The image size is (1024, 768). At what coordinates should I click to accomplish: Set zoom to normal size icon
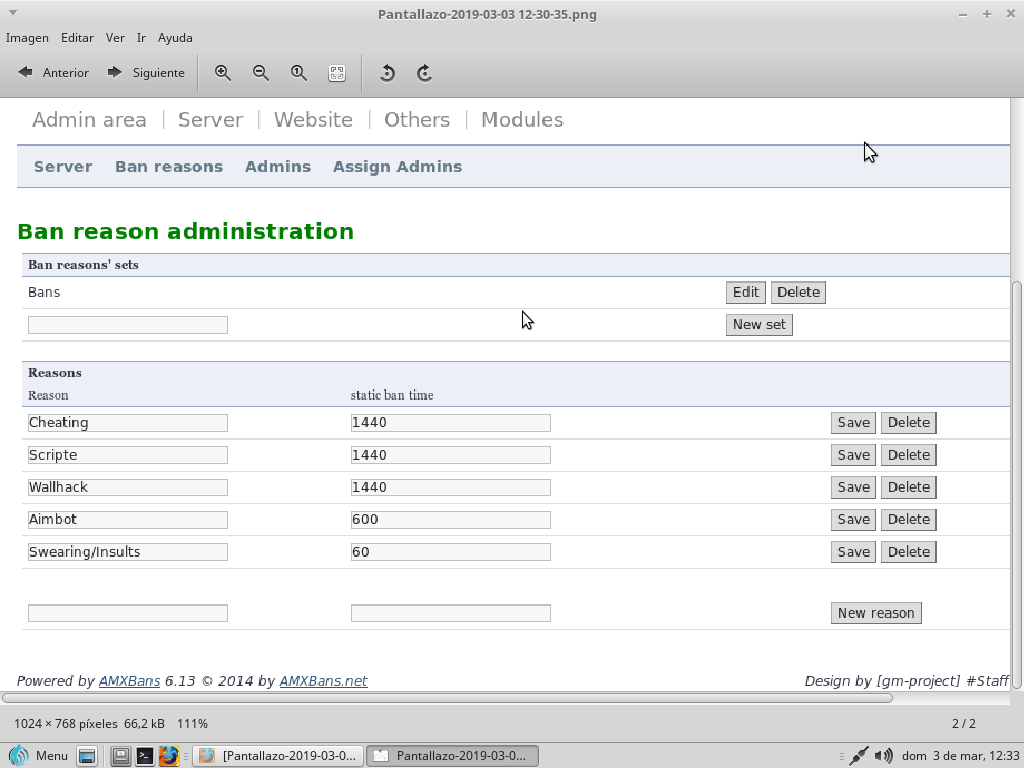point(298,72)
